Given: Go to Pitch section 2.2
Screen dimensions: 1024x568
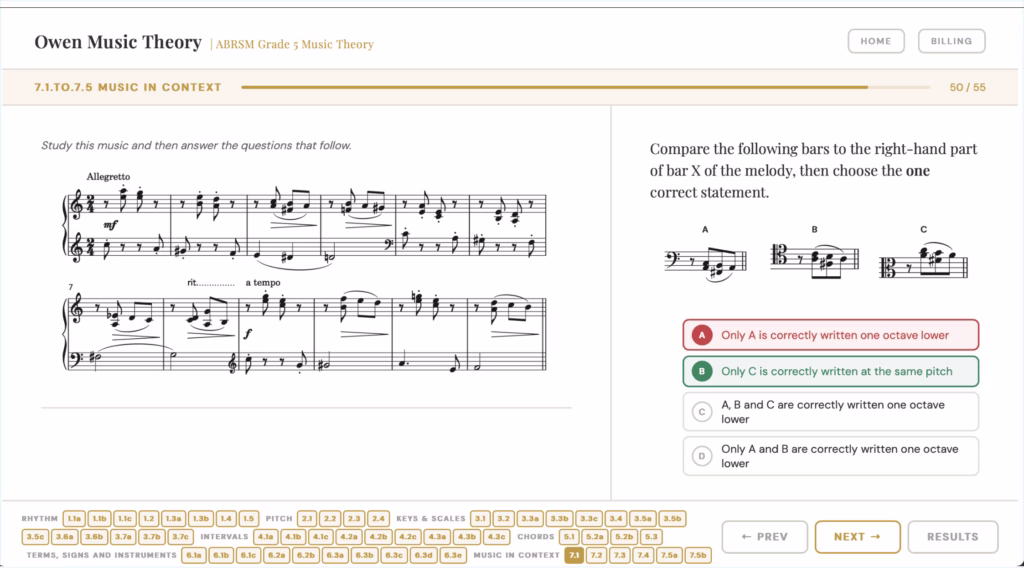Looking at the screenshot, I should 330,518.
